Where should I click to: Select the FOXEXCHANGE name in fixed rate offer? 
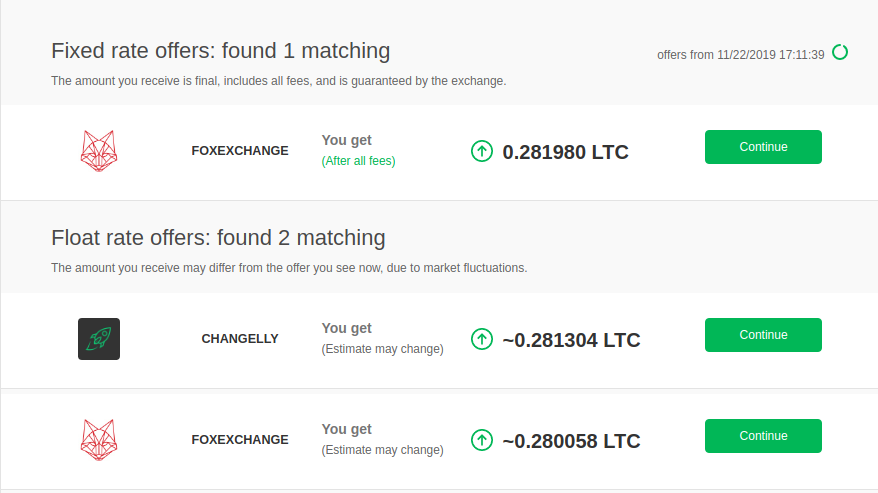click(x=240, y=151)
